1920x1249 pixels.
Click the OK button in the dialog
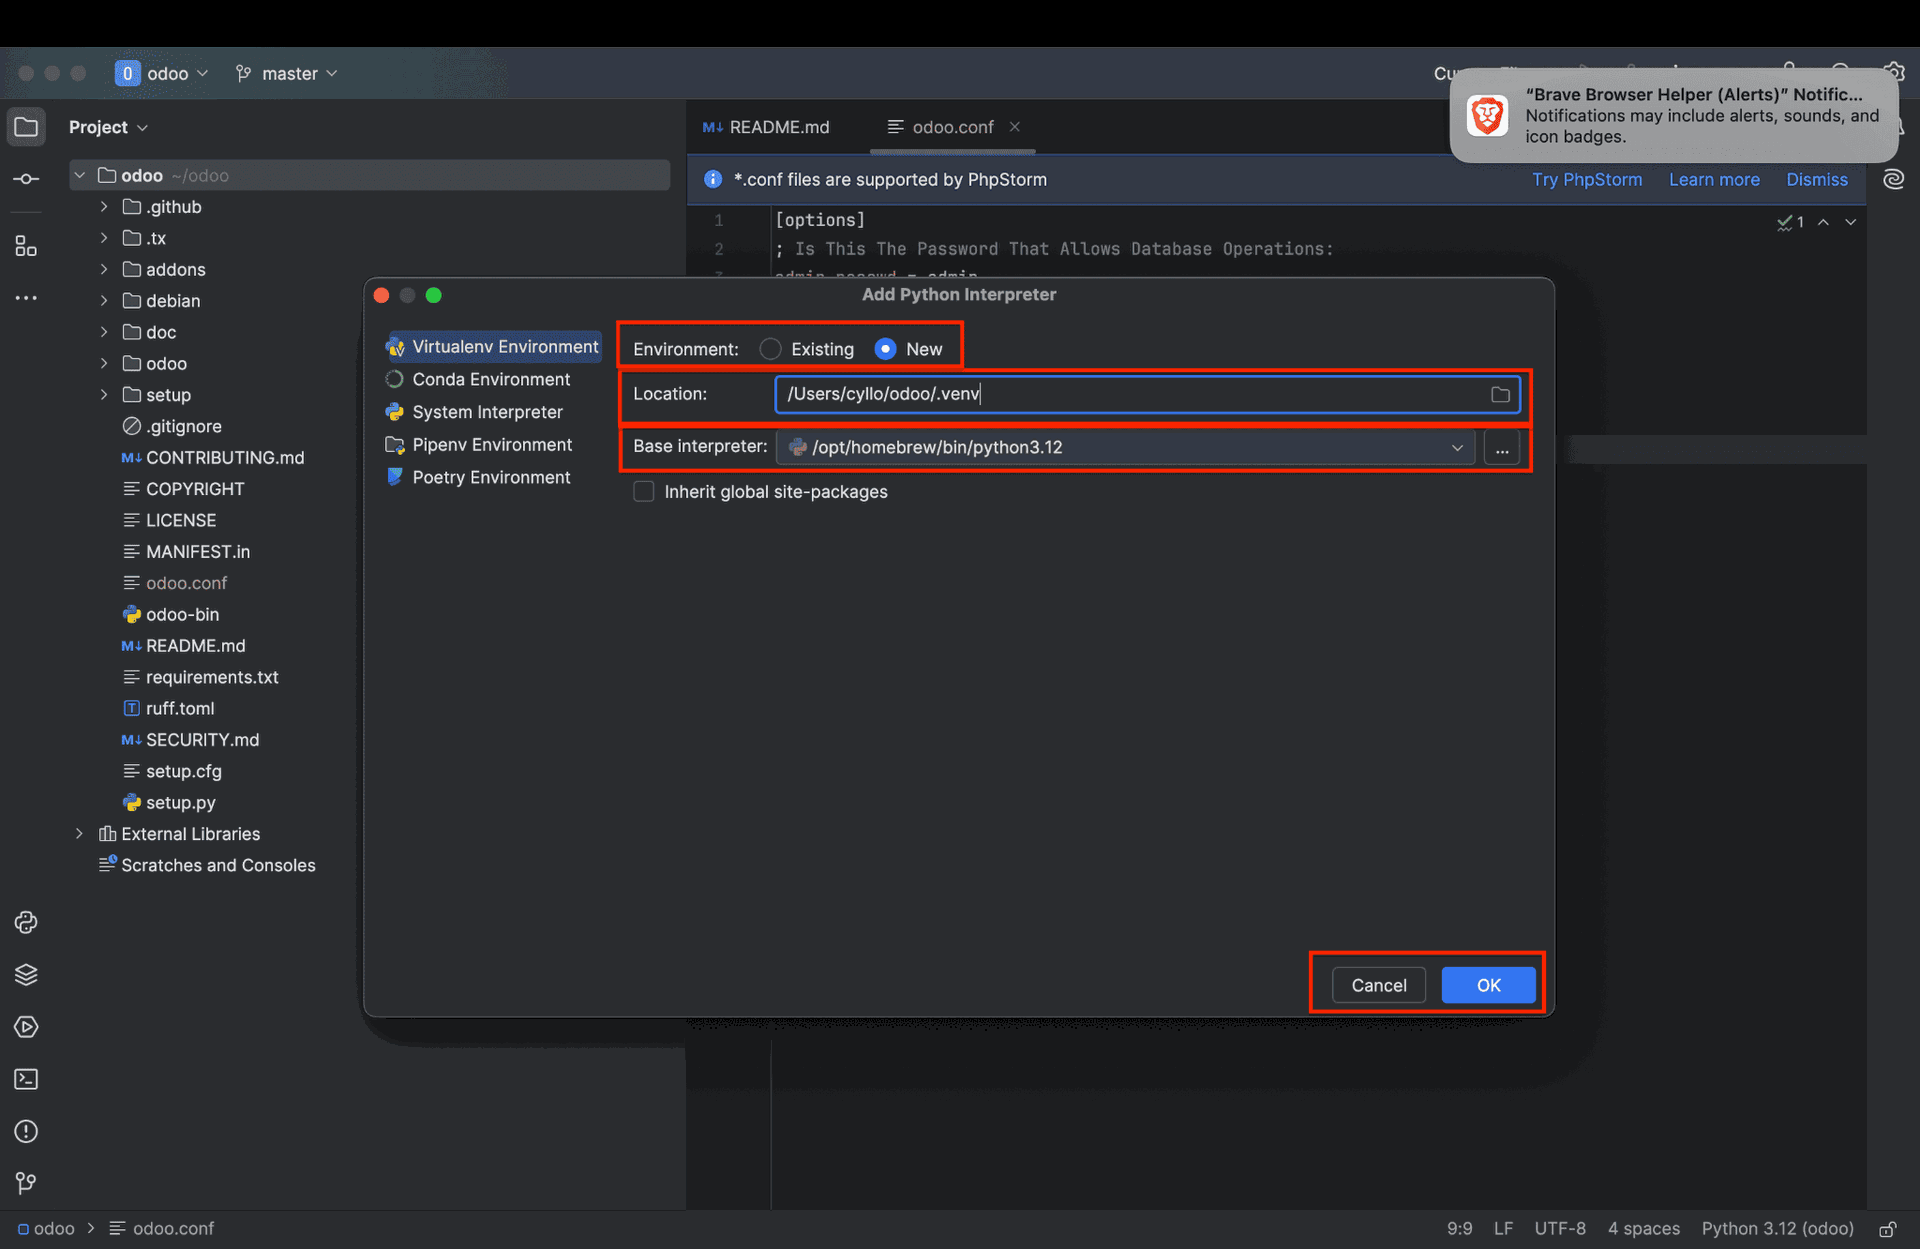tap(1487, 985)
